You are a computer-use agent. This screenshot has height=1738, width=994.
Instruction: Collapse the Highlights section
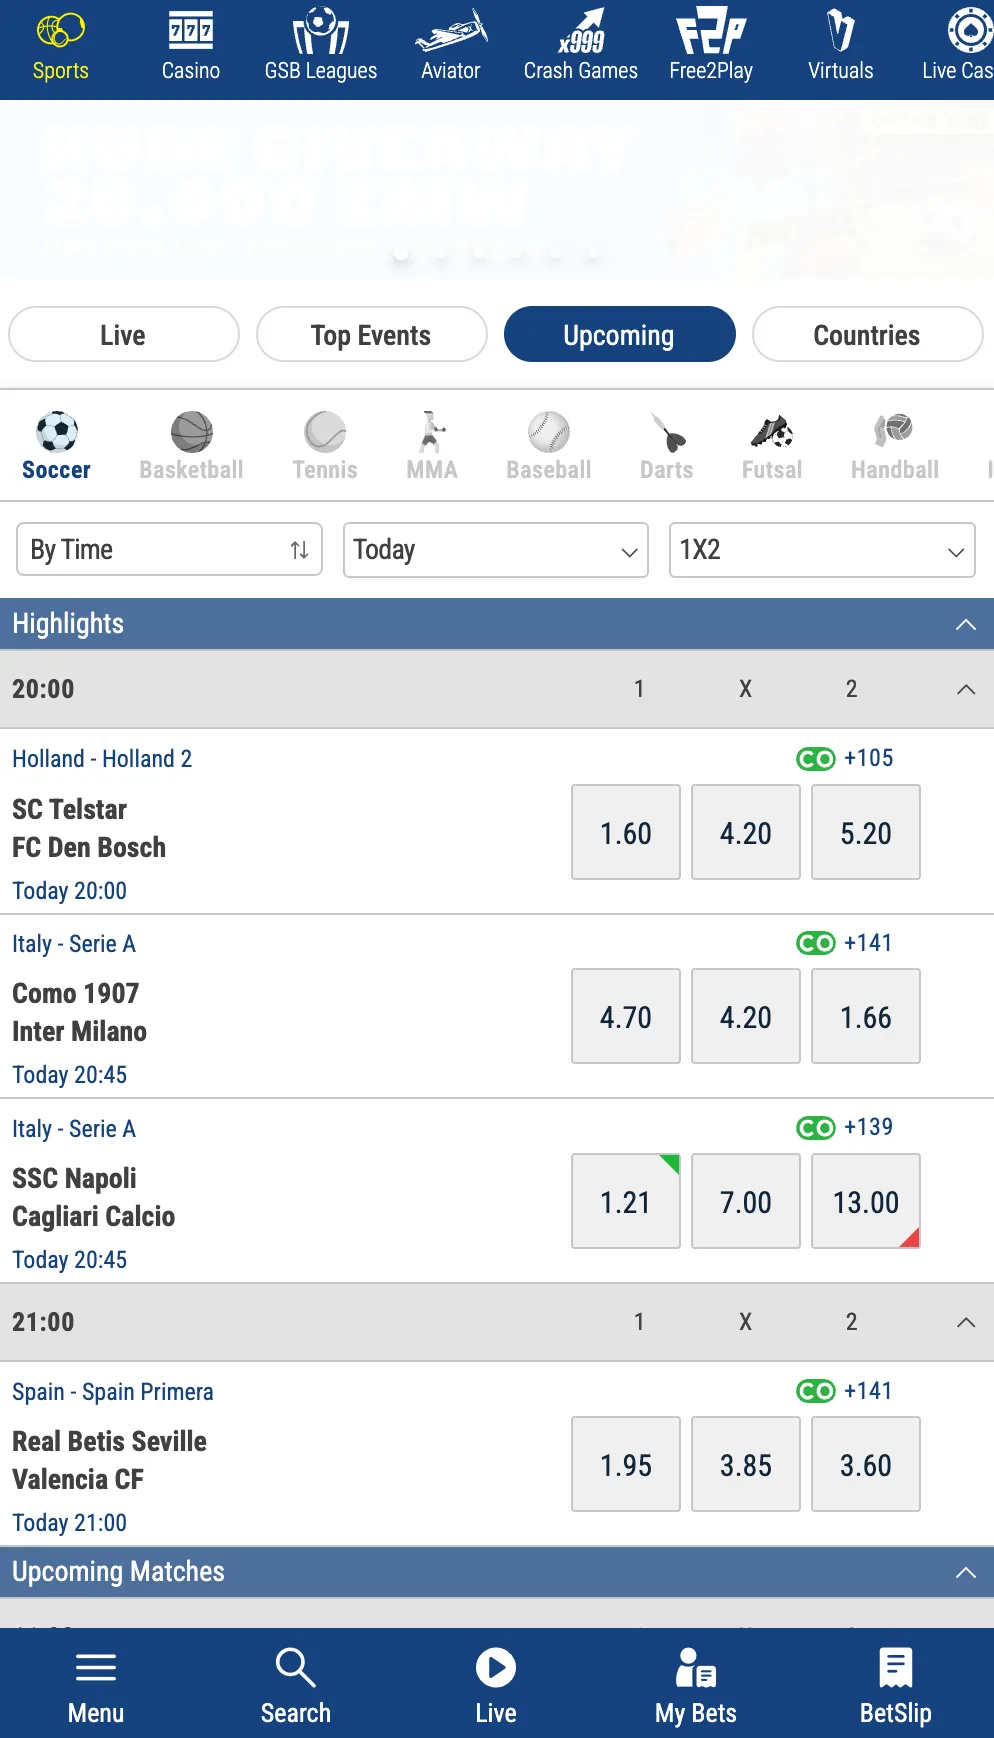(x=965, y=623)
